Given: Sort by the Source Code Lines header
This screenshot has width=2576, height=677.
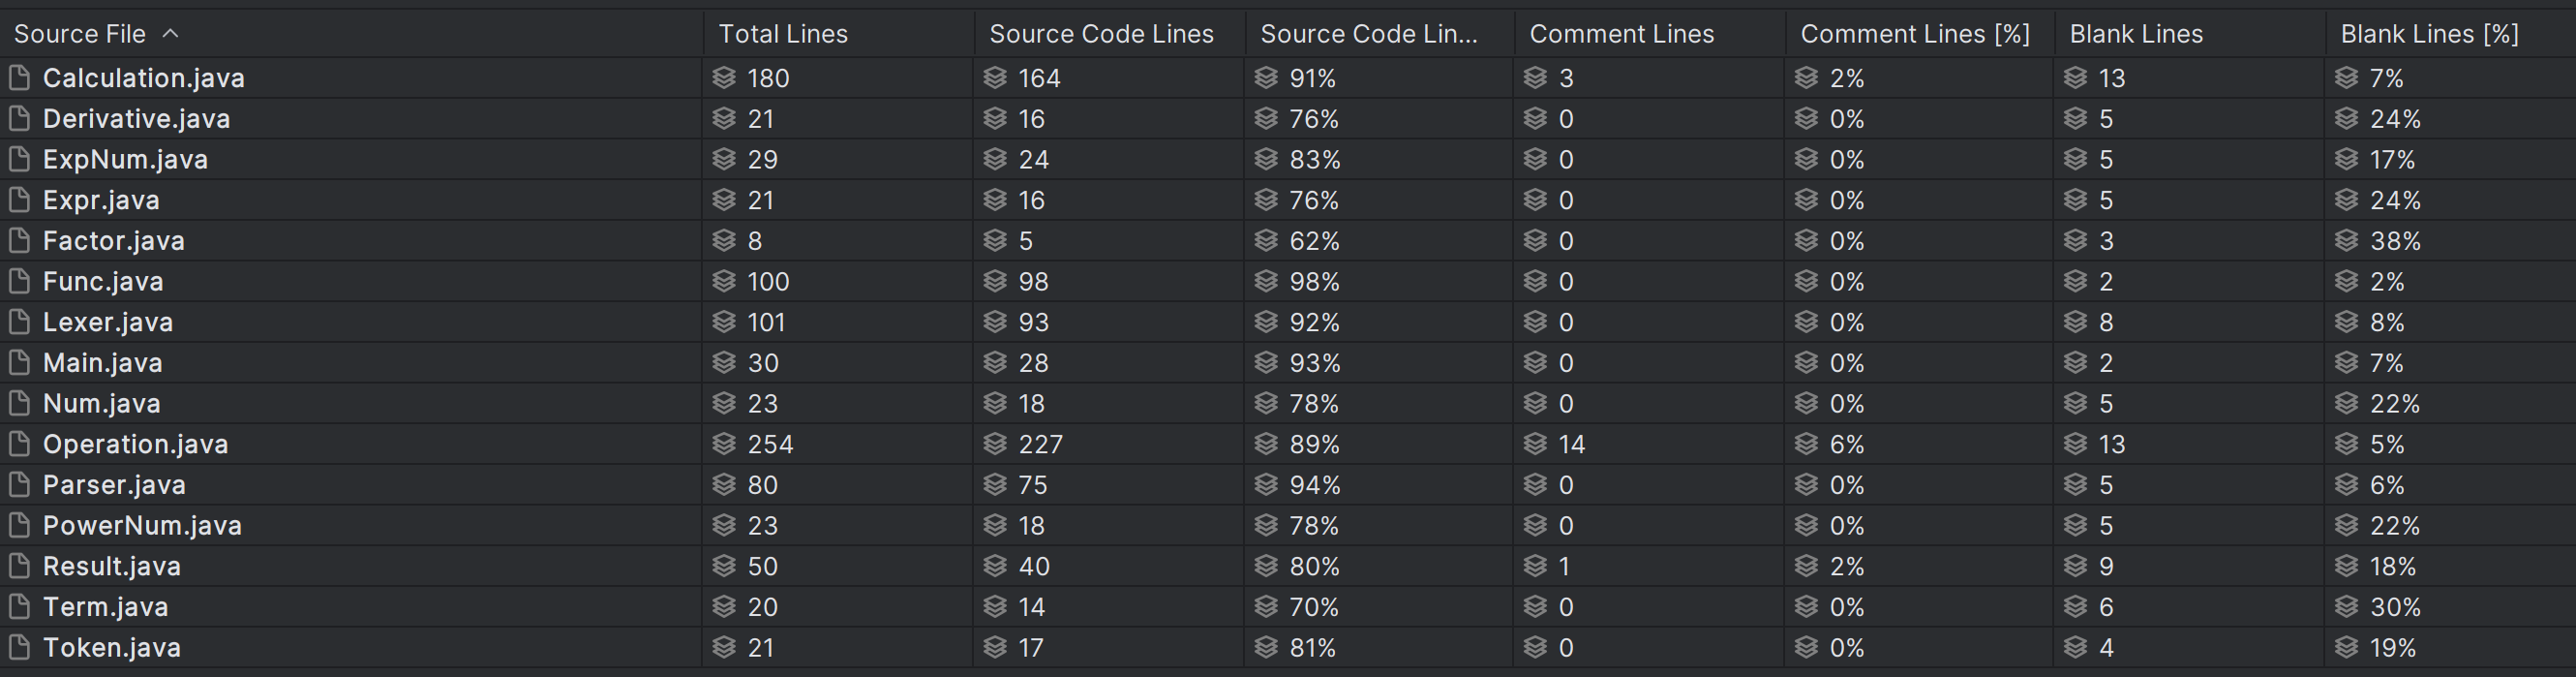Looking at the screenshot, I should tap(1101, 34).
